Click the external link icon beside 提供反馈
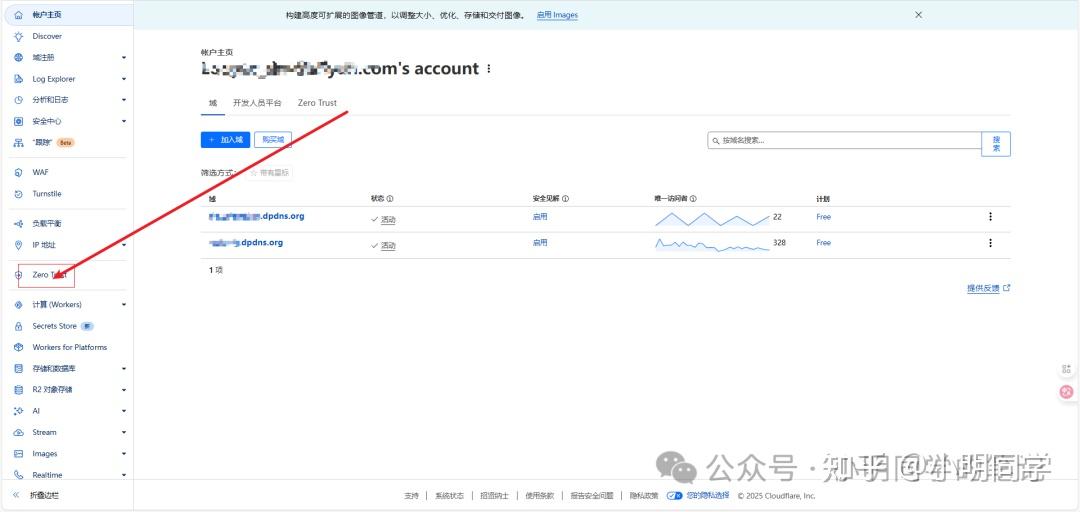This screenshot has height=512, width=1080. pyautogui.click(x=1006, y=288)
